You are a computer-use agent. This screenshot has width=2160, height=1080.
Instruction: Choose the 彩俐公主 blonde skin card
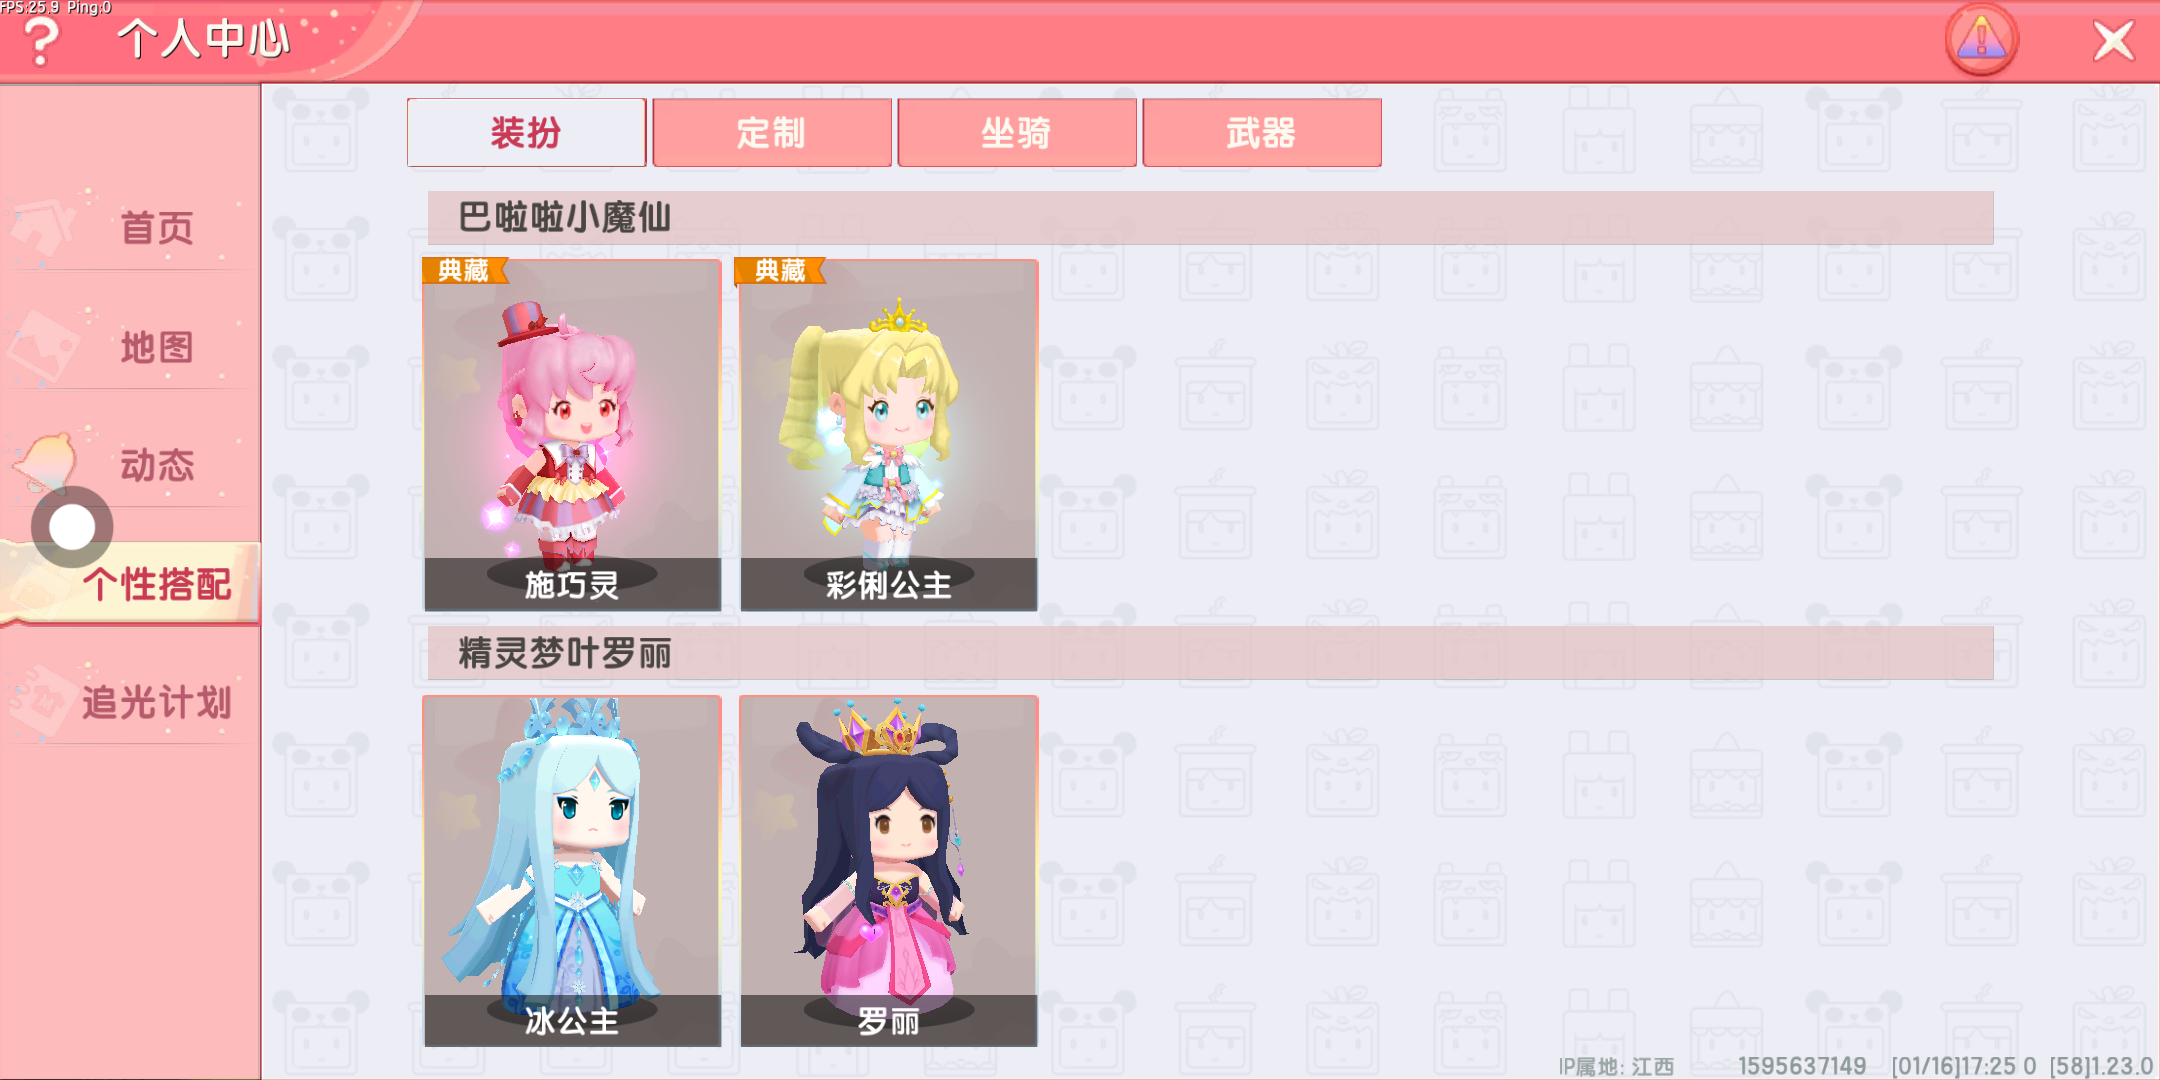tap(888, 435)
